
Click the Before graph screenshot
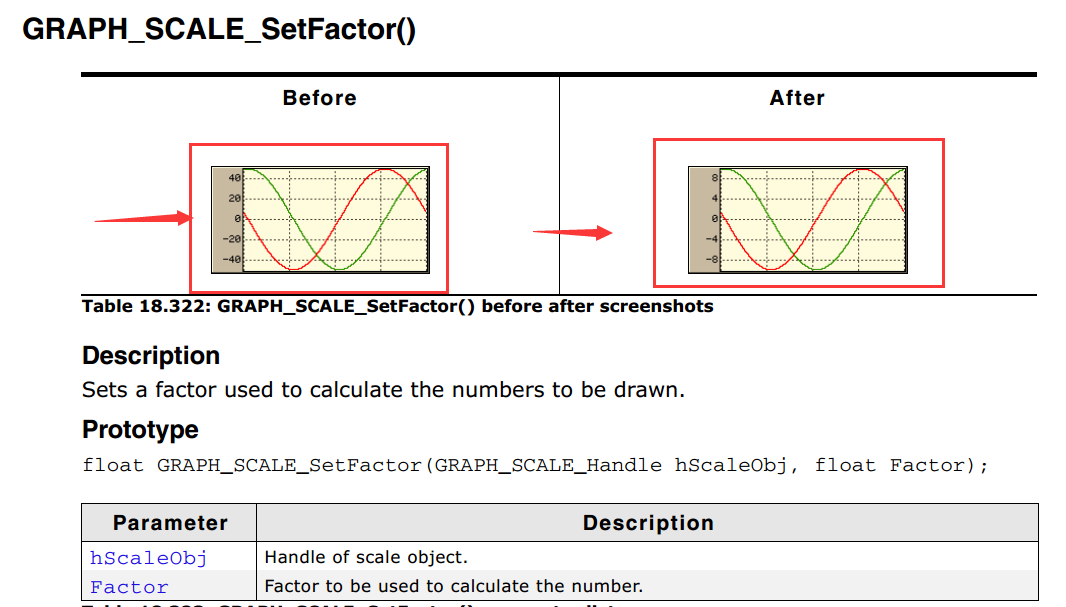320,220
